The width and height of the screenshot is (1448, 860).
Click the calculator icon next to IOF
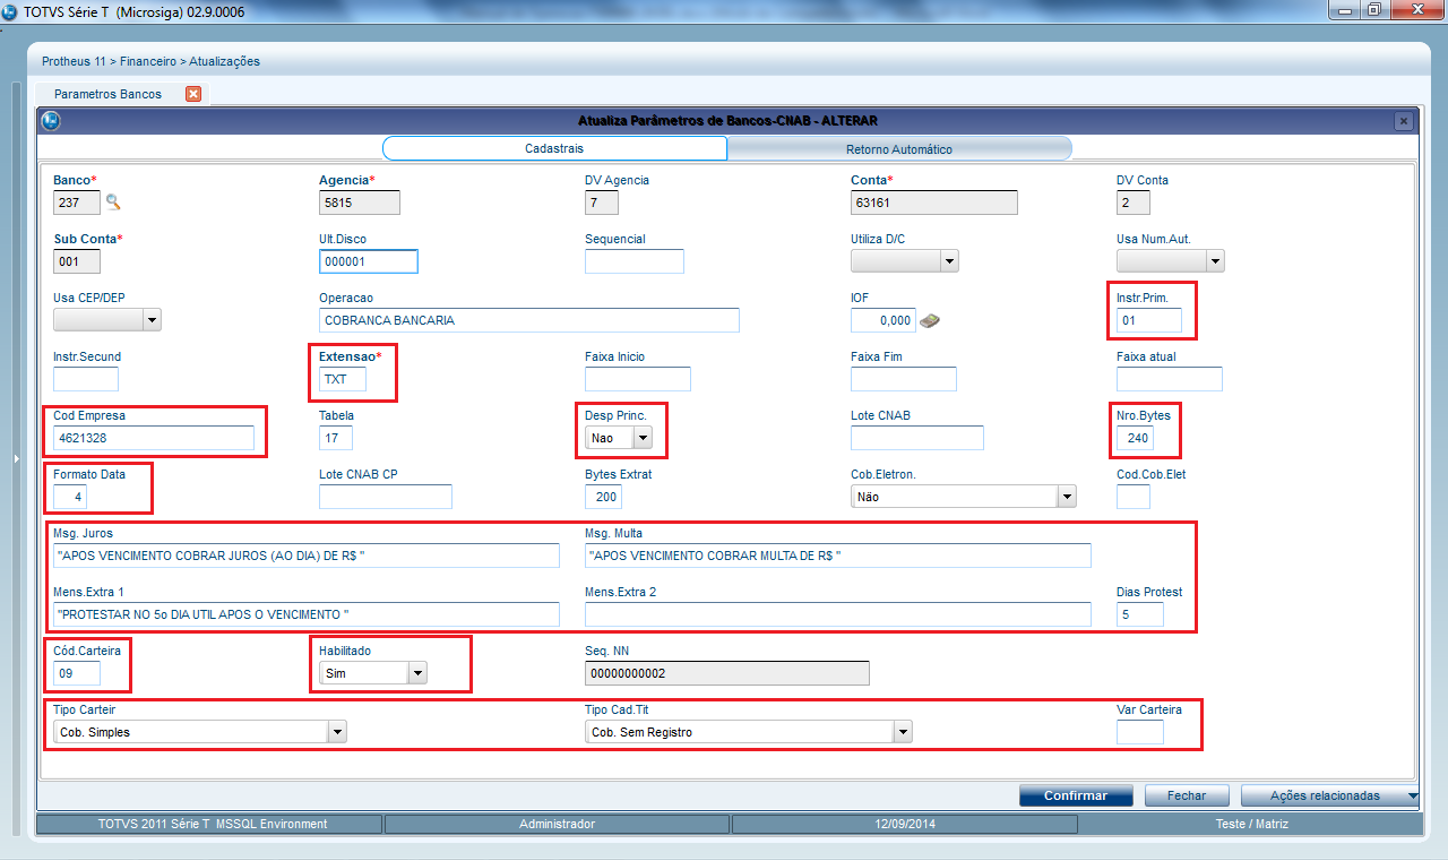(x=930, y=321)
